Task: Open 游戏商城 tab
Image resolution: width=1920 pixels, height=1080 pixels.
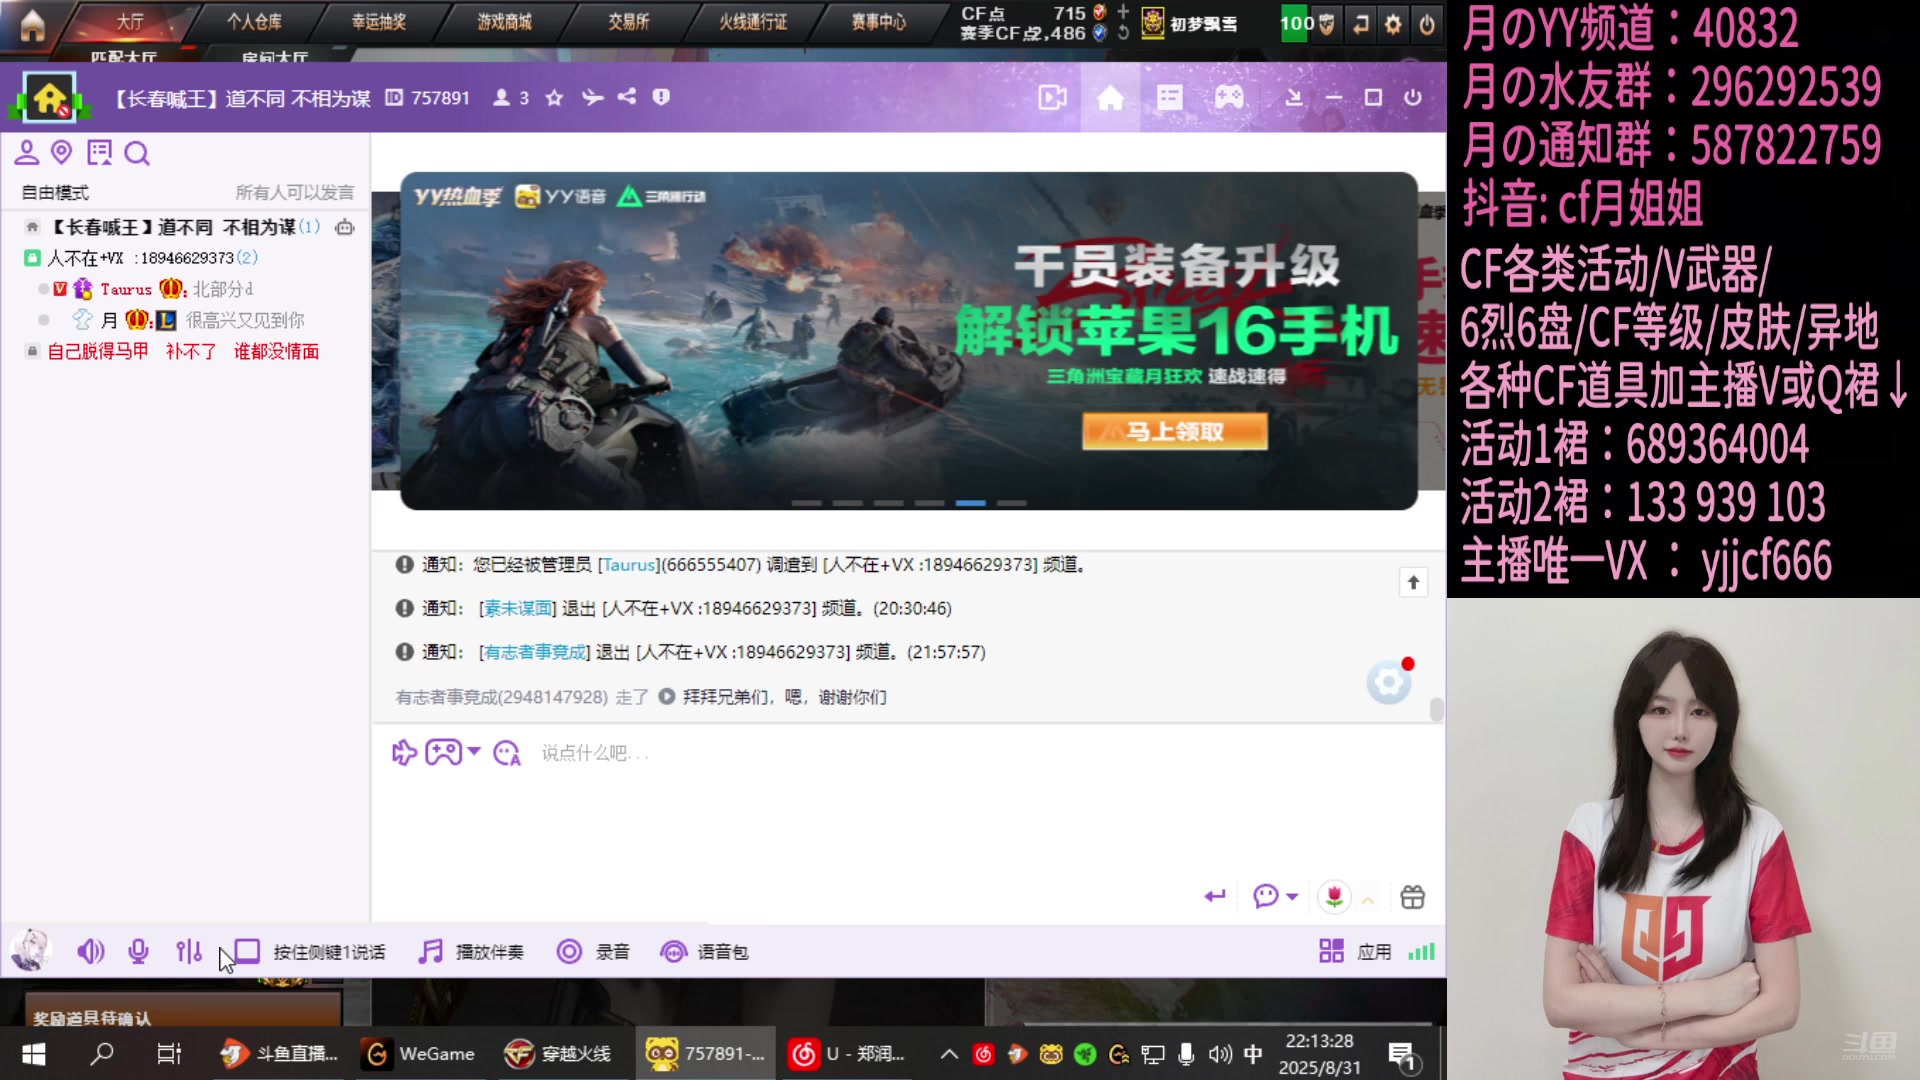Action: (x=504, y=22)
